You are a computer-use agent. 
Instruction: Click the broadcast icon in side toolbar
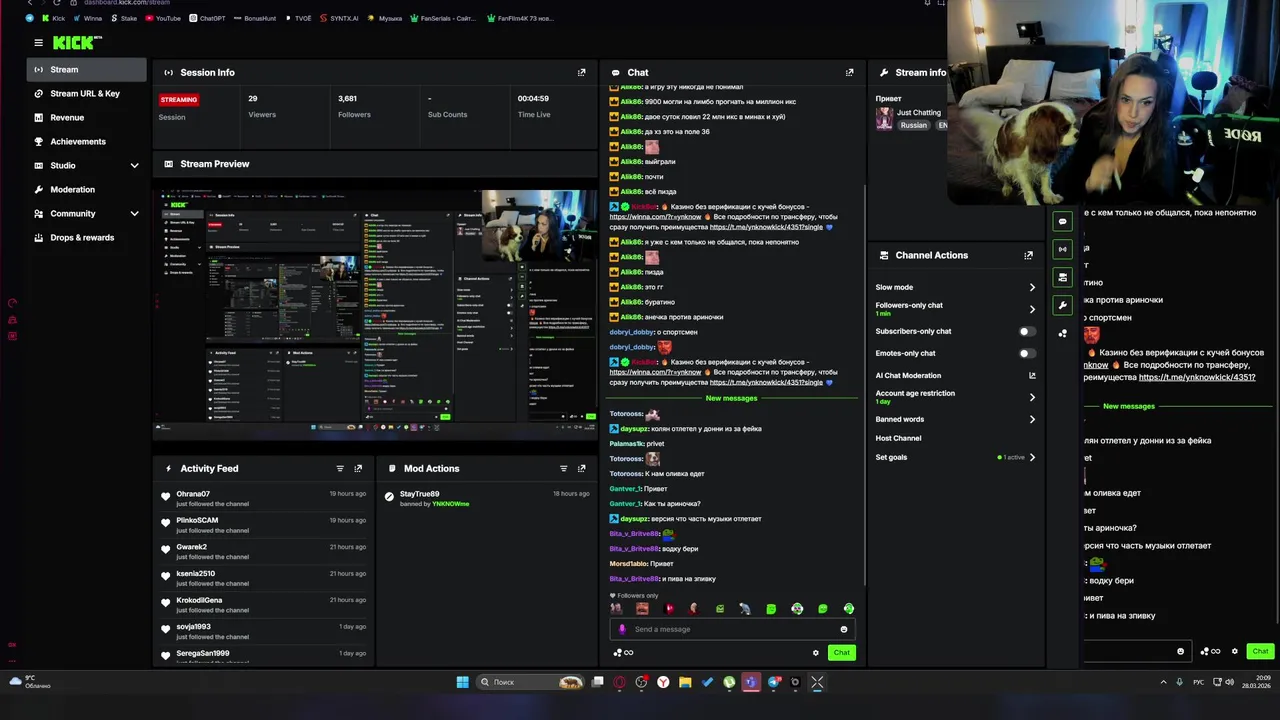point(1062,249)
